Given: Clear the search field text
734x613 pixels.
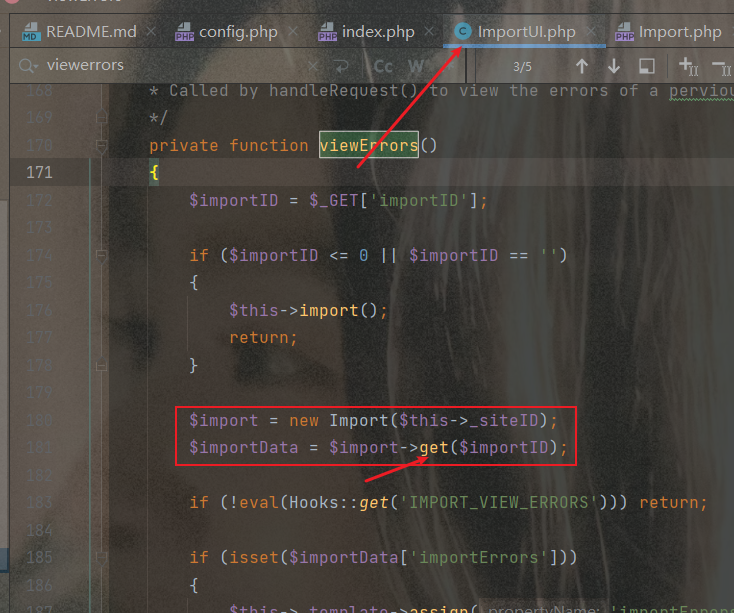Looking at the screenshot, I should click(313, 66).
